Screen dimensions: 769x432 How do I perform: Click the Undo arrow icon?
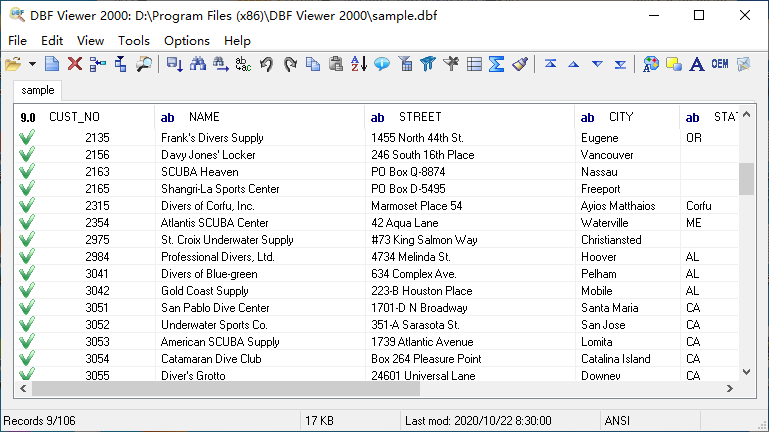point(266,64)
